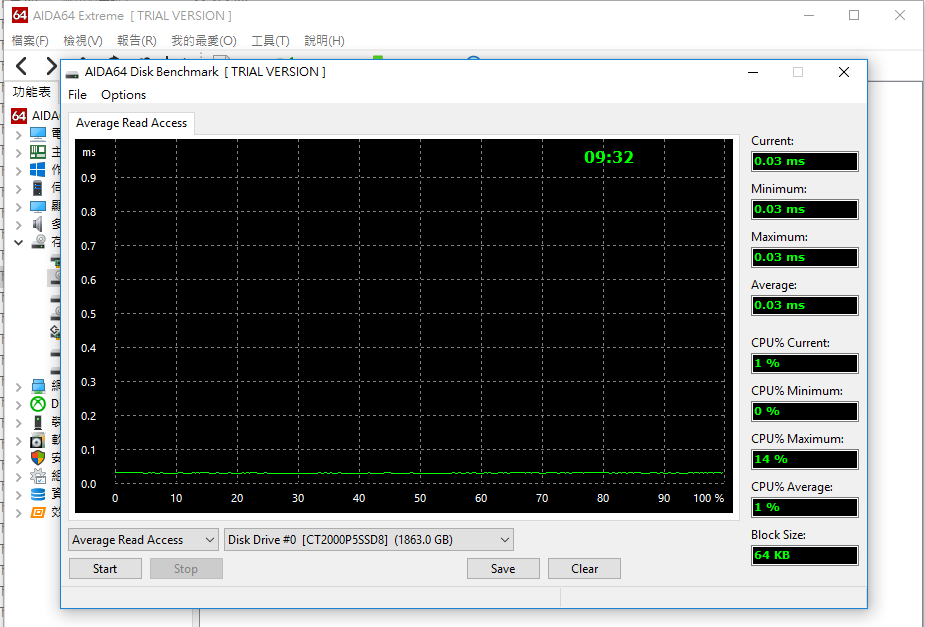Image resolution: width=925 pixels, height=627 pixels.
Task: Click the CPU% Current 1 % value
Action: tap(805, 363)
